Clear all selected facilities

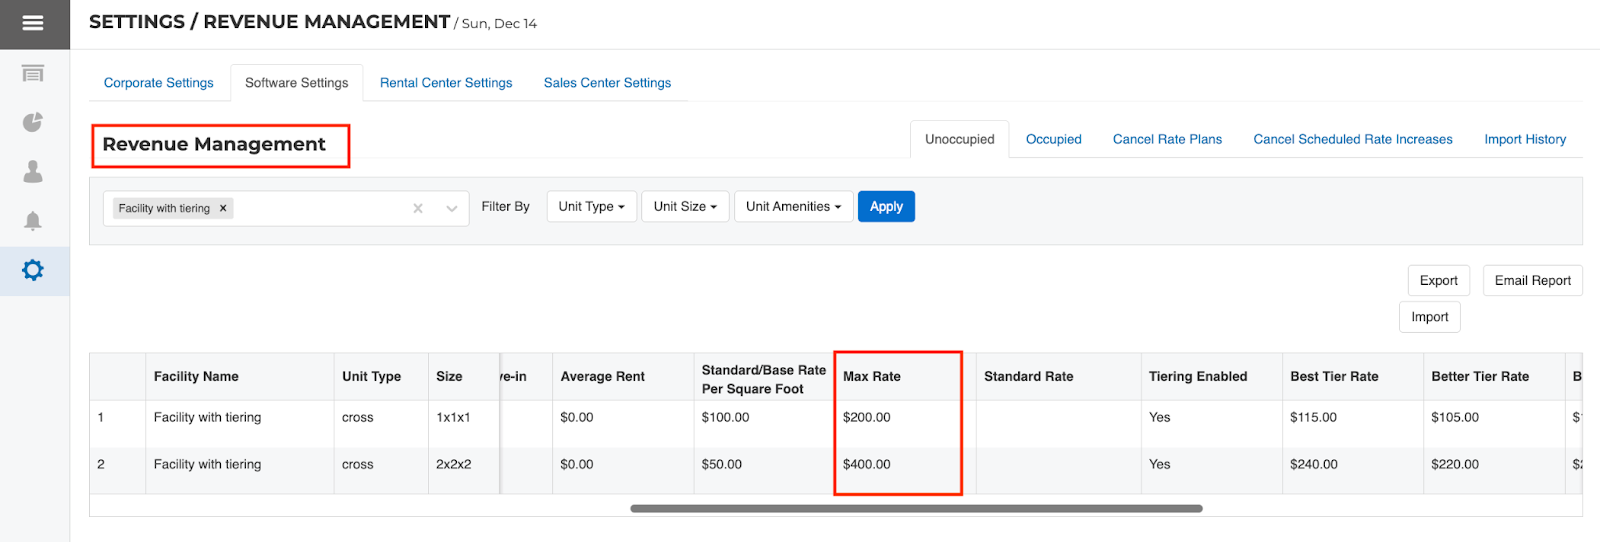coord(418,208)
